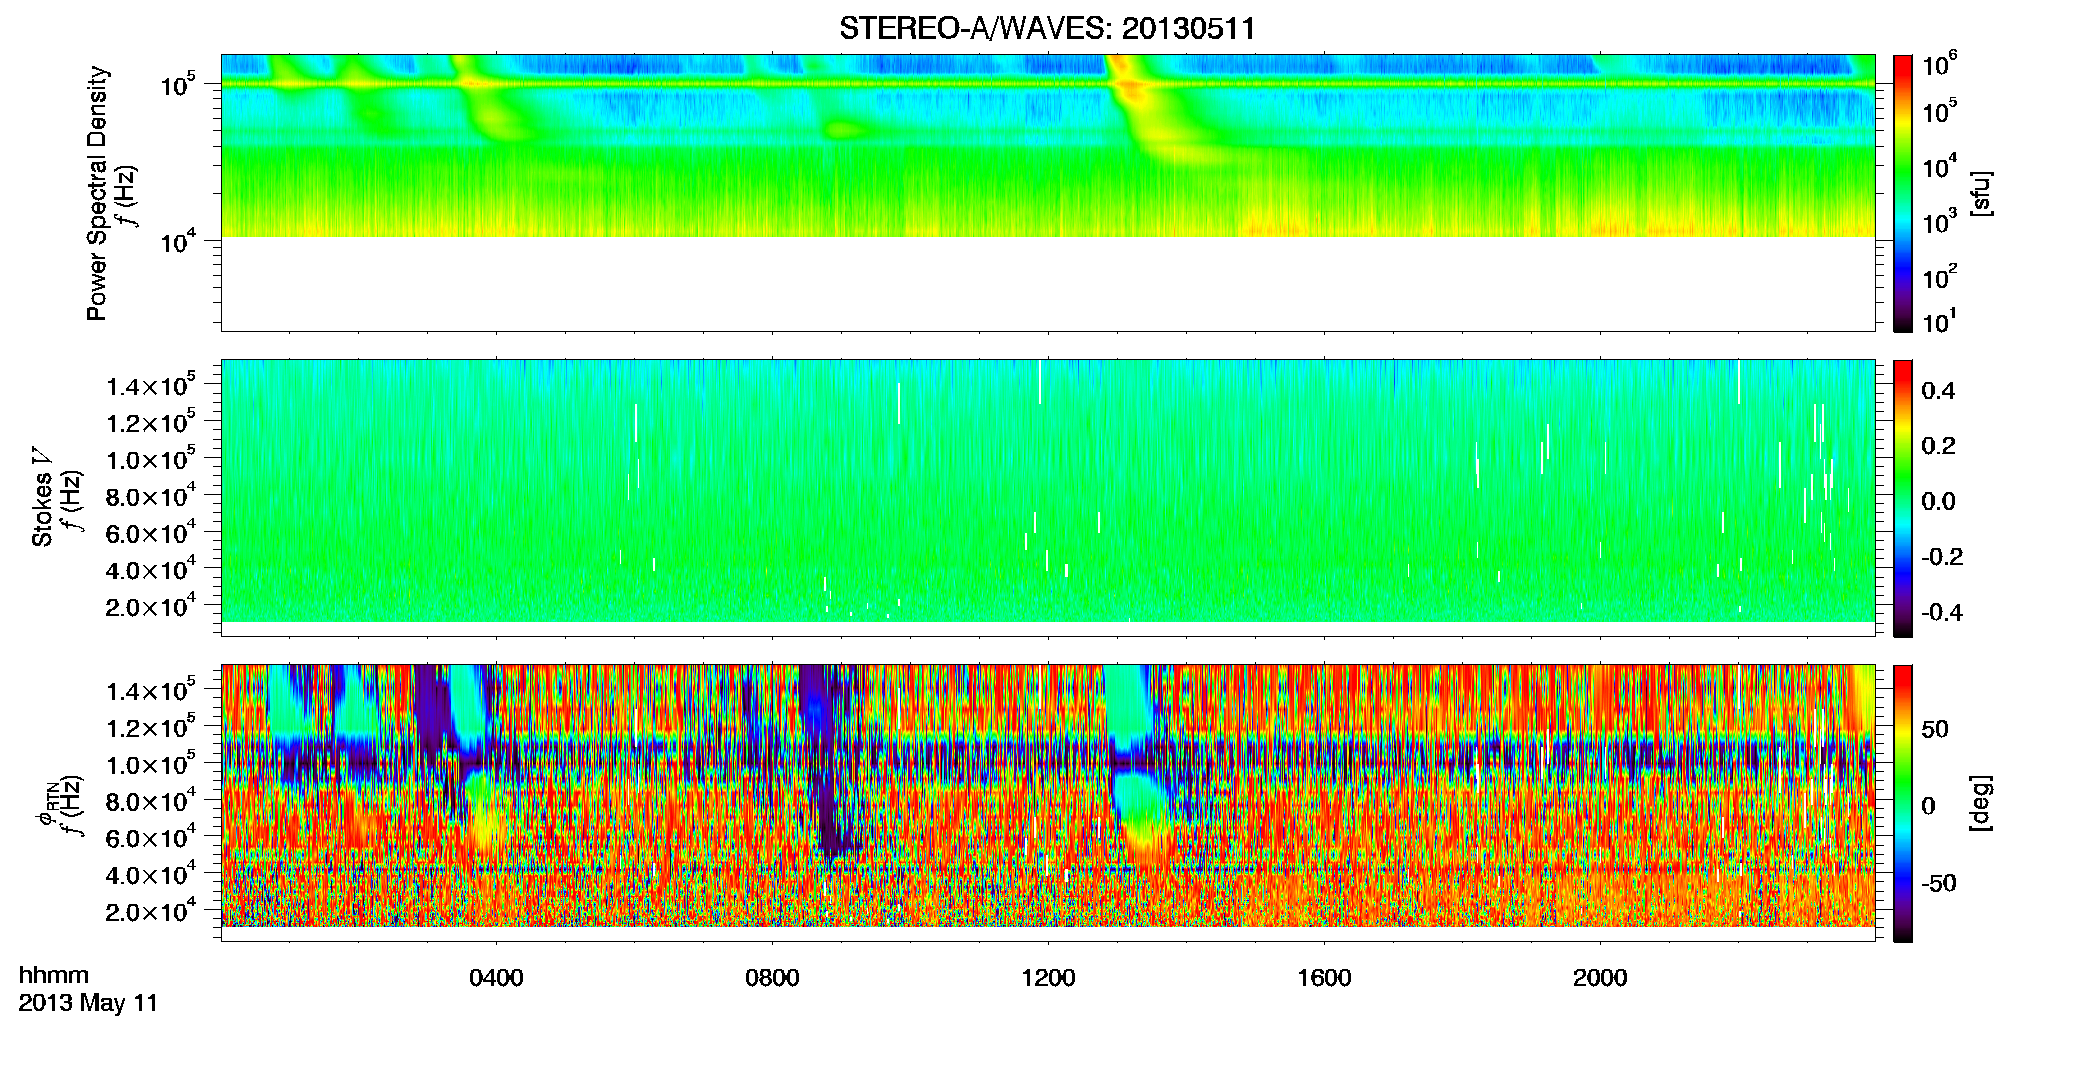Click the 0.0 label on Stokes V colorbar

(x=1938, y=502)
